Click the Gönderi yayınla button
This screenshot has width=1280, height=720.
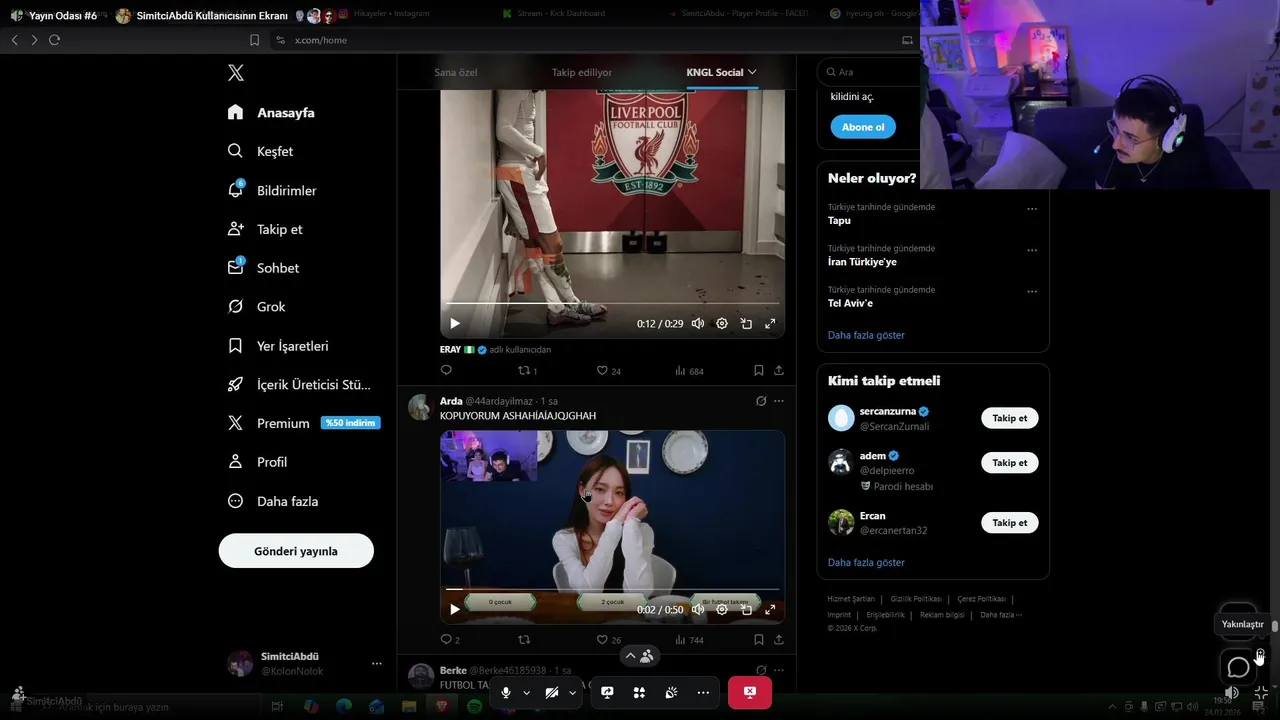point(296,551)
